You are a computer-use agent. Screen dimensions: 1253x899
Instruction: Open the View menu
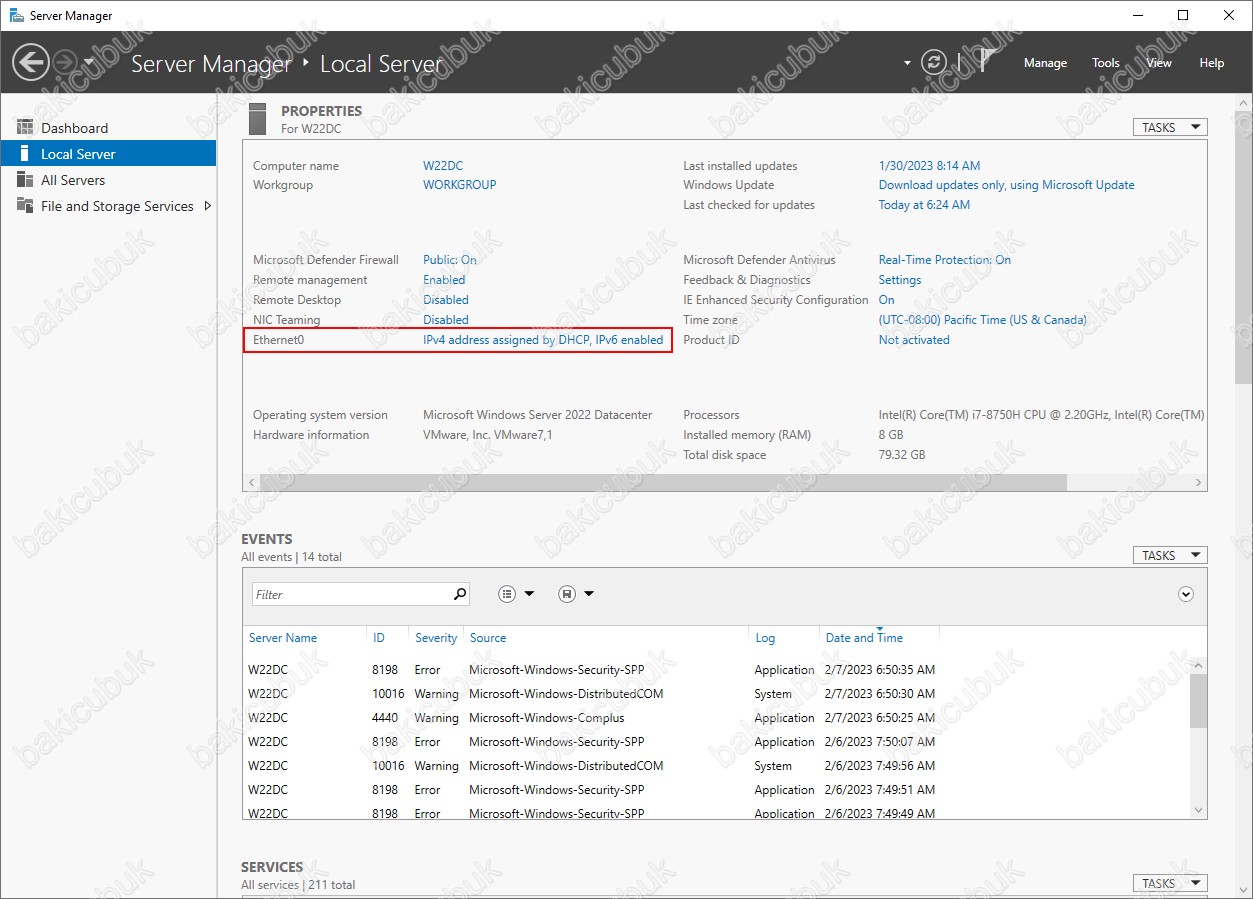(x=1158, y=63)
